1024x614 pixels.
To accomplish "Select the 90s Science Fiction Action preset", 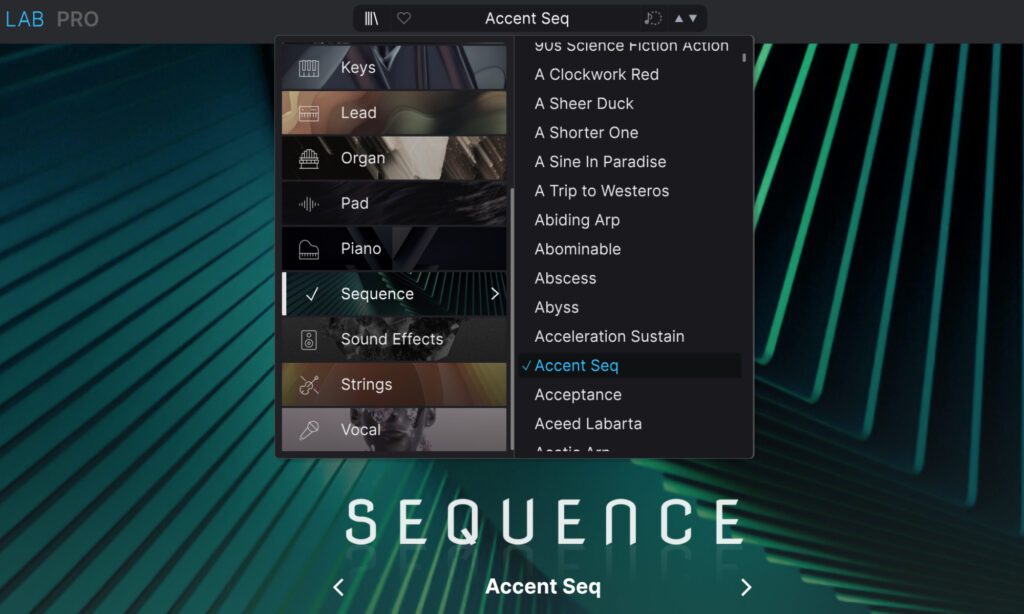I will [631, 46].
